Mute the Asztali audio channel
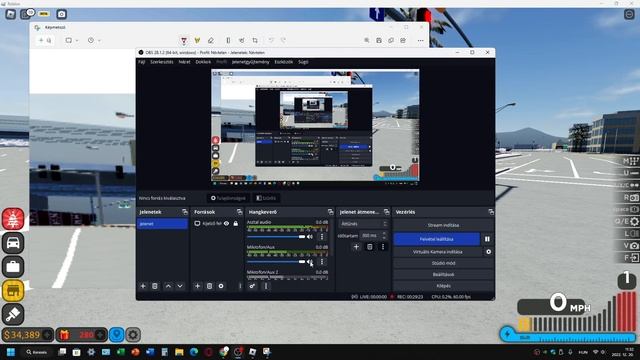The height and width of the screenshot is (360, 640). (310, 237)
